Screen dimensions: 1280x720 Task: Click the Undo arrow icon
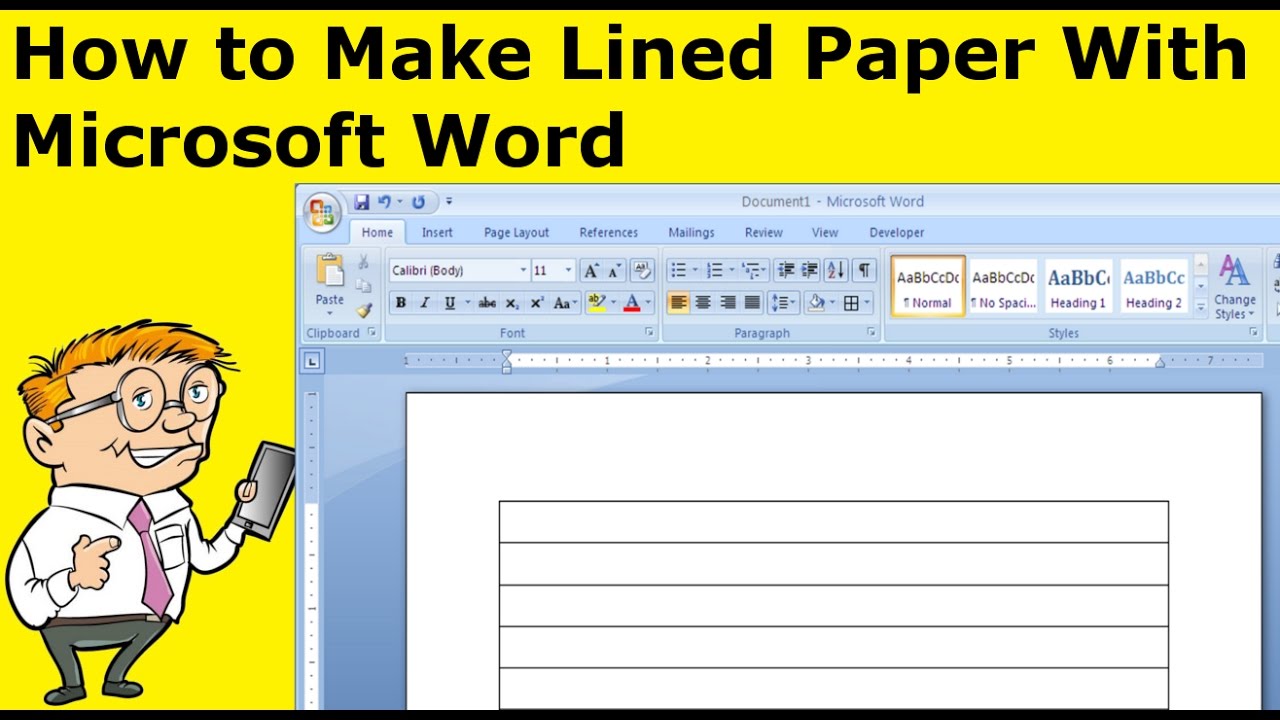point(385,202)
